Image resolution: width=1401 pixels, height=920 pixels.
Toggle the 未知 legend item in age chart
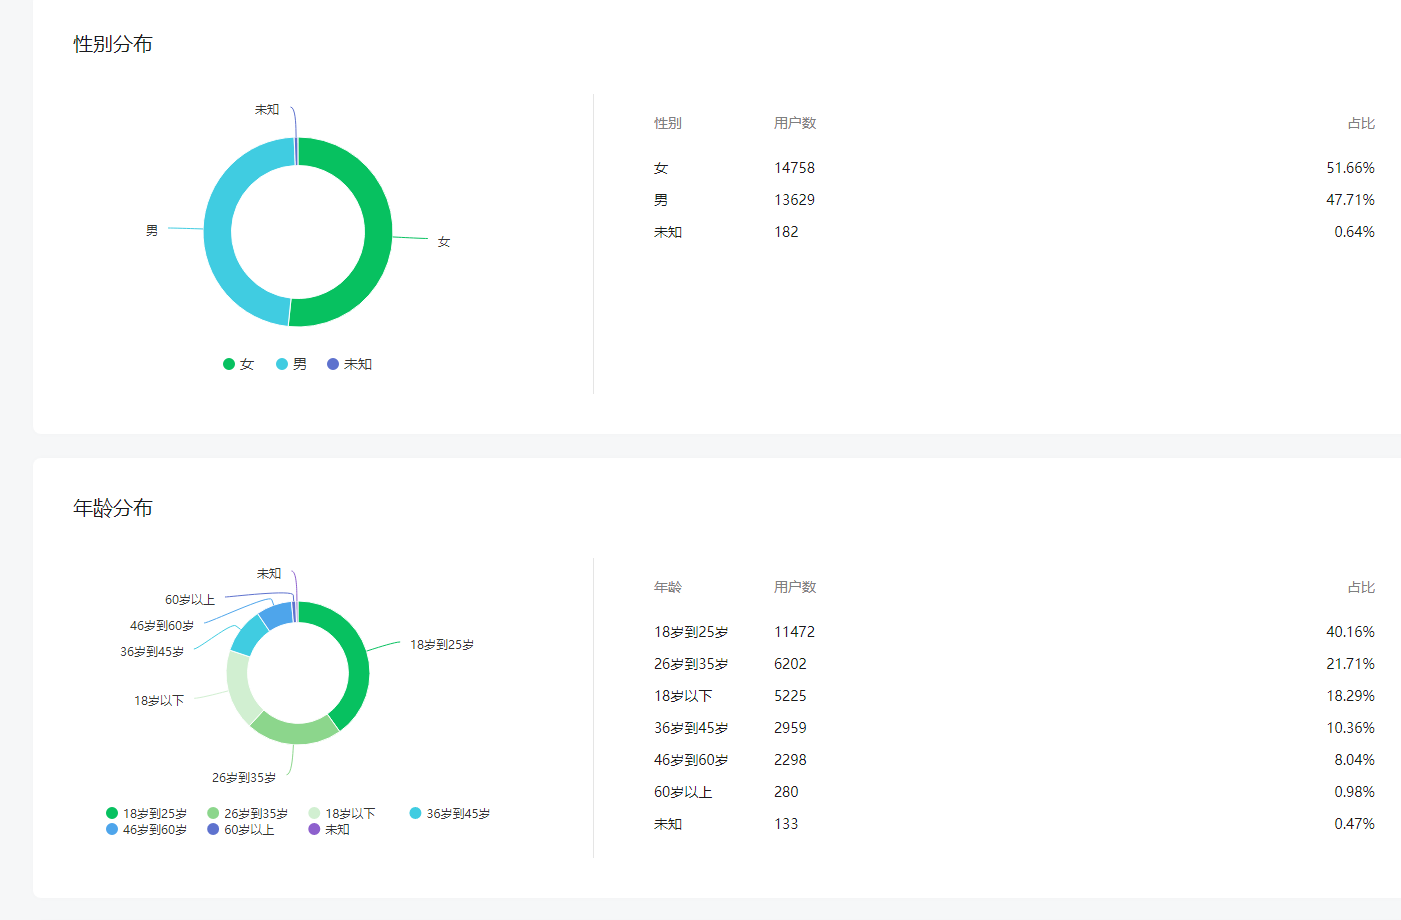329,829
